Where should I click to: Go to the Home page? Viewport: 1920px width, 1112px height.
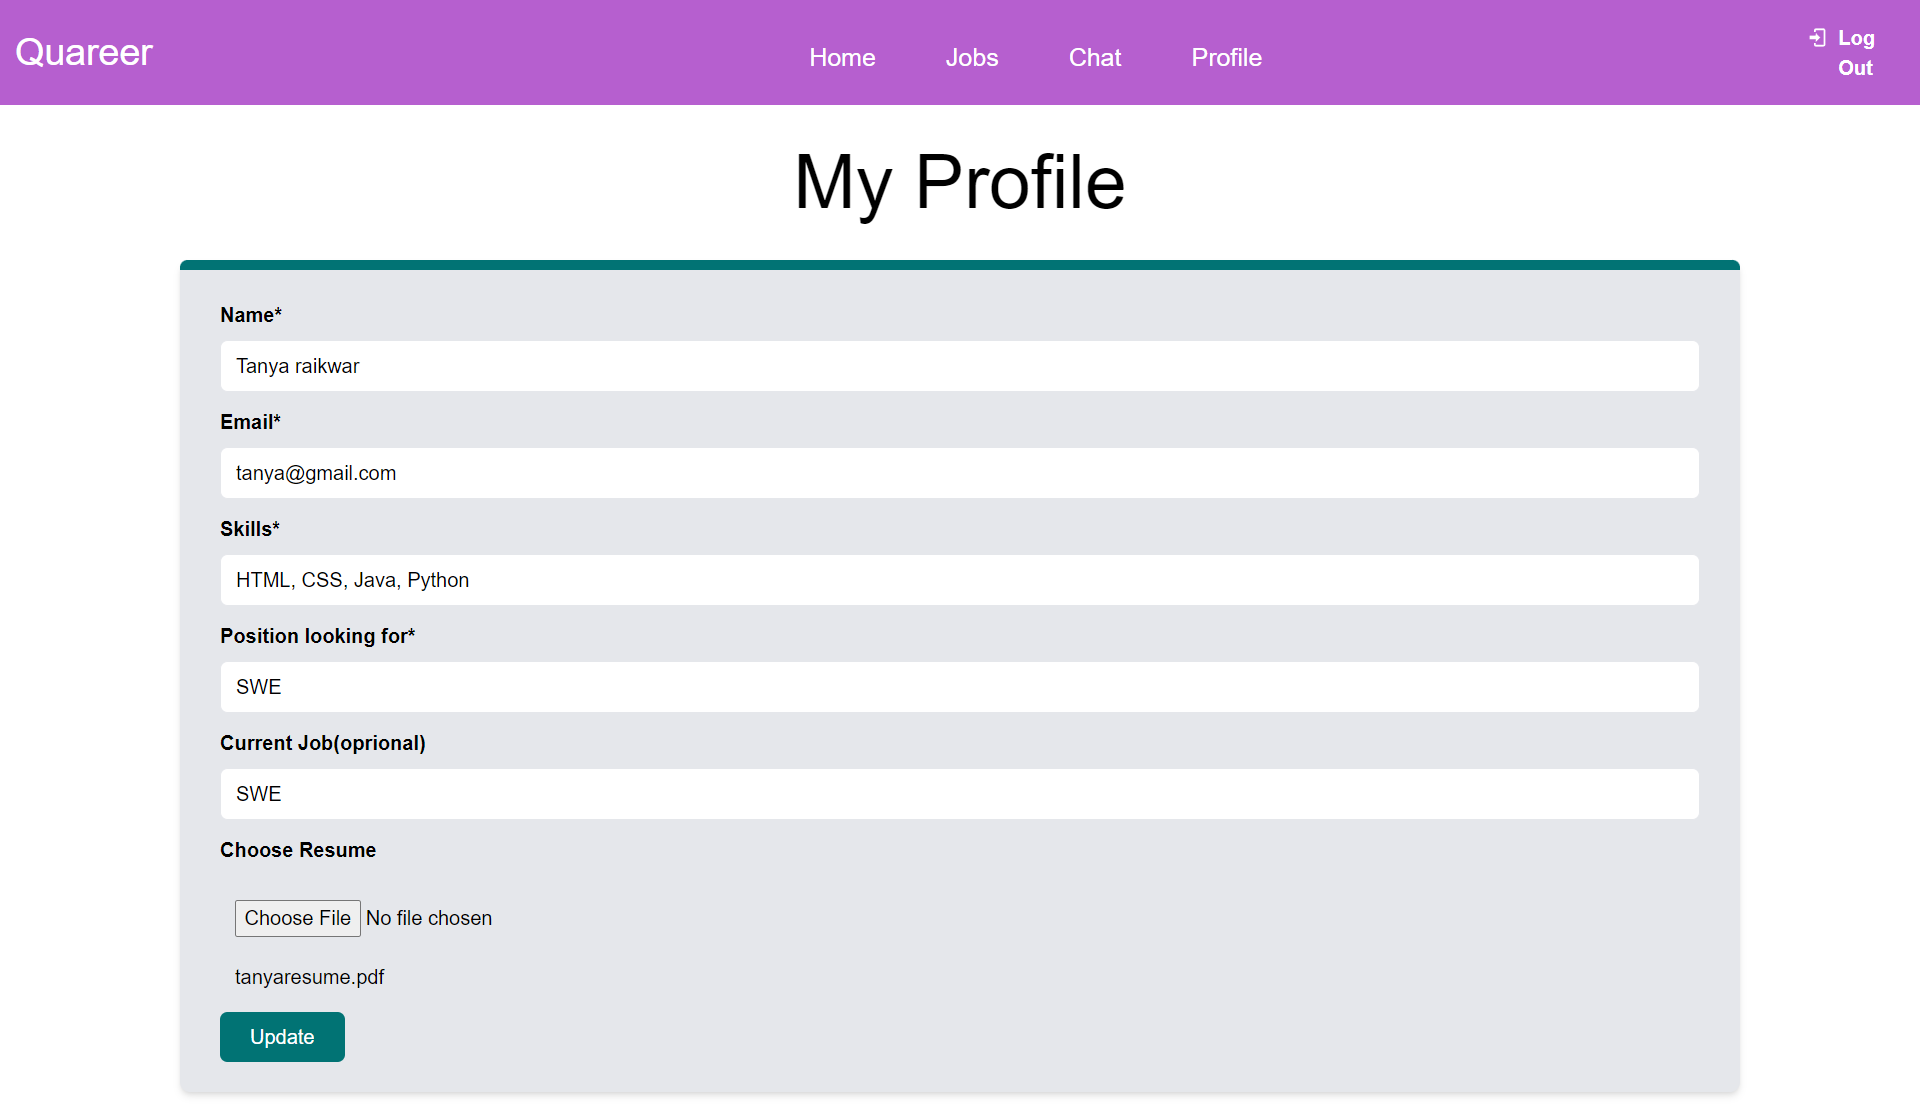pos(842,58)
